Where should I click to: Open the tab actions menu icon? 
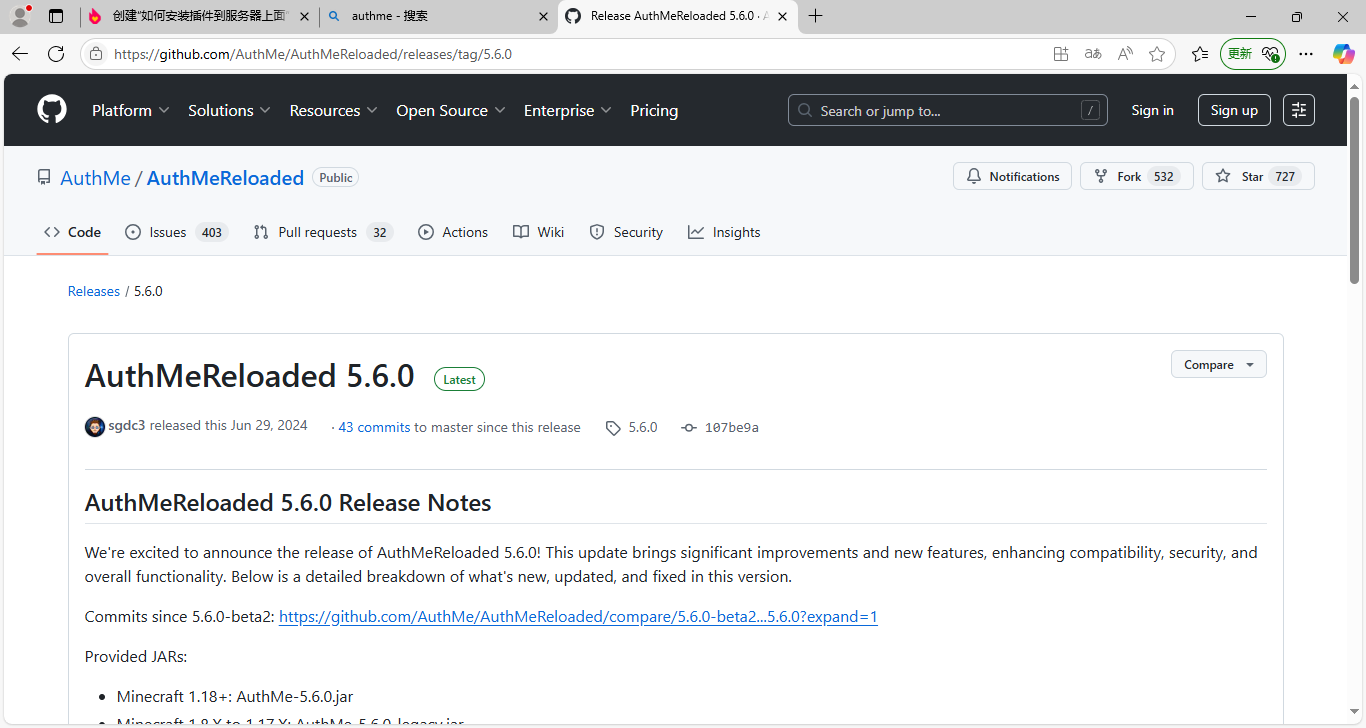coord(56,16)
